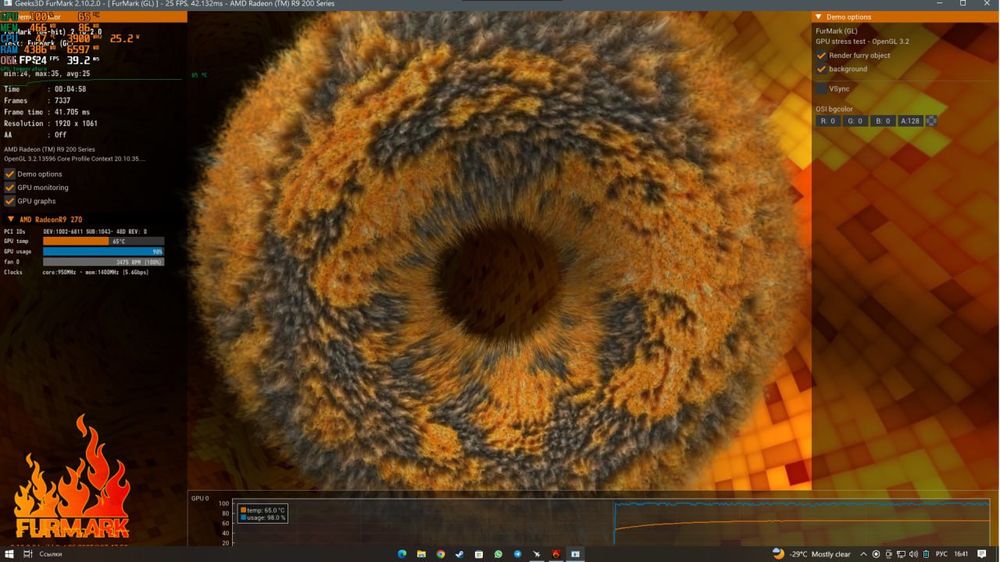Screen dimensions: 1000x562
Task: Click the OSI bgcolor R:0 field
Action: point(828,121)
